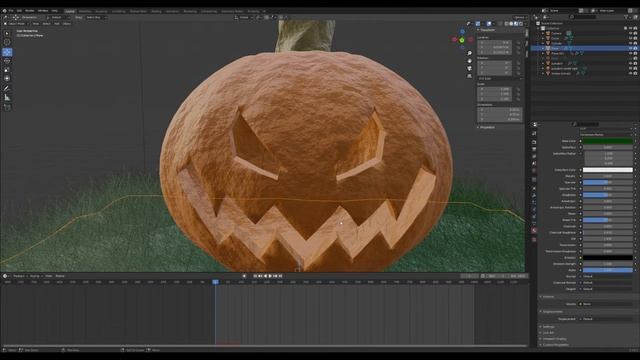640x360 pixels.
Task: Open the viewport Options dropdown
Action: click(x=520, y=18)
